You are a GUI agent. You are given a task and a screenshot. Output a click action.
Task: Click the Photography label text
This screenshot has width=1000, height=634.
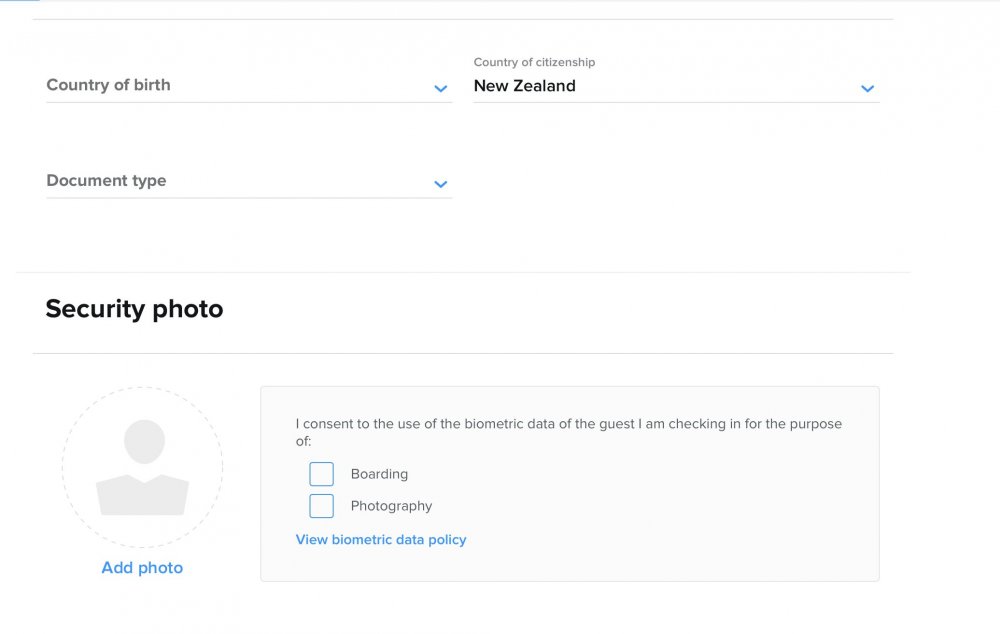pos(391,506)
